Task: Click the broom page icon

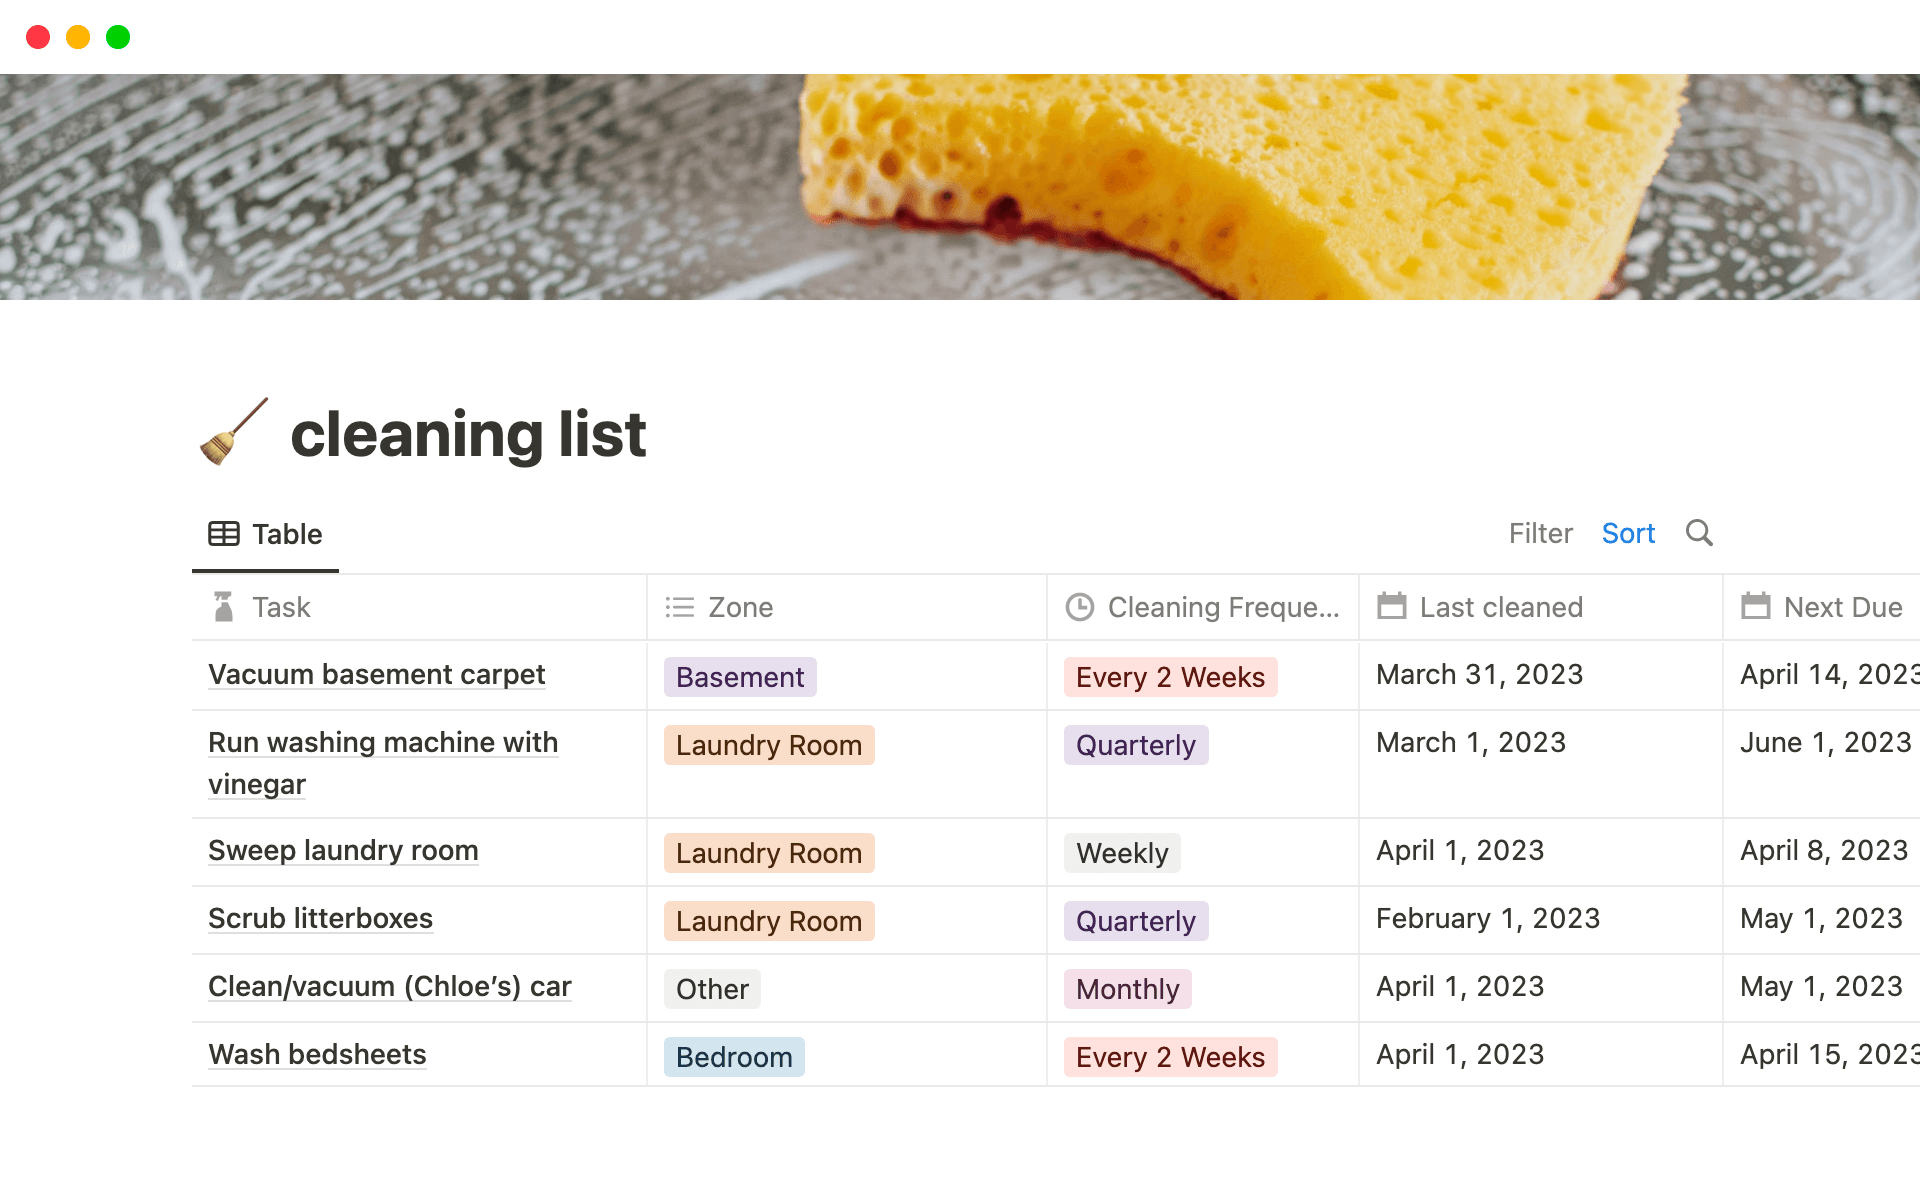Action: [x=233, y=433]
